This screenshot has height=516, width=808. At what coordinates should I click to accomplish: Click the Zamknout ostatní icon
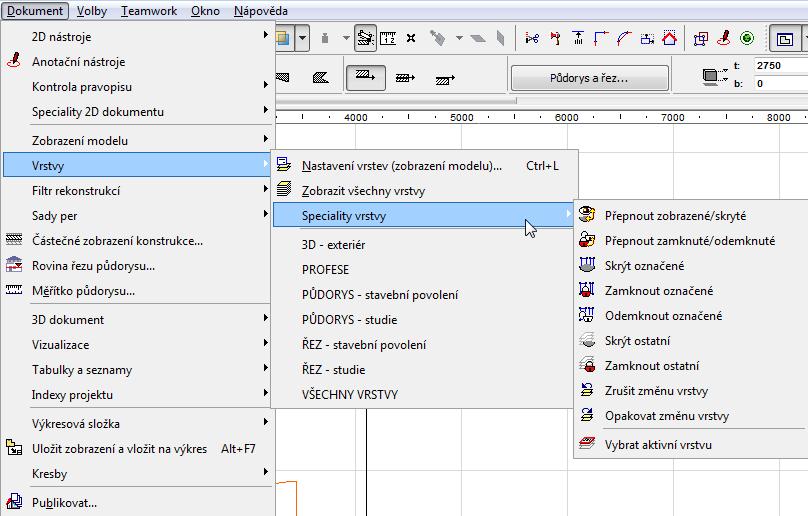click(586, 365)
